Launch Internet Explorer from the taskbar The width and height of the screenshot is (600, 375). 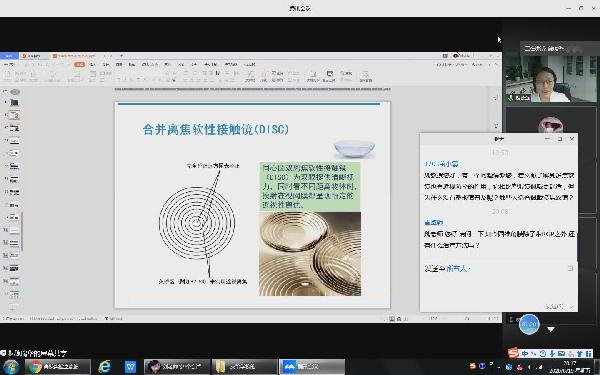click(104, 367)
